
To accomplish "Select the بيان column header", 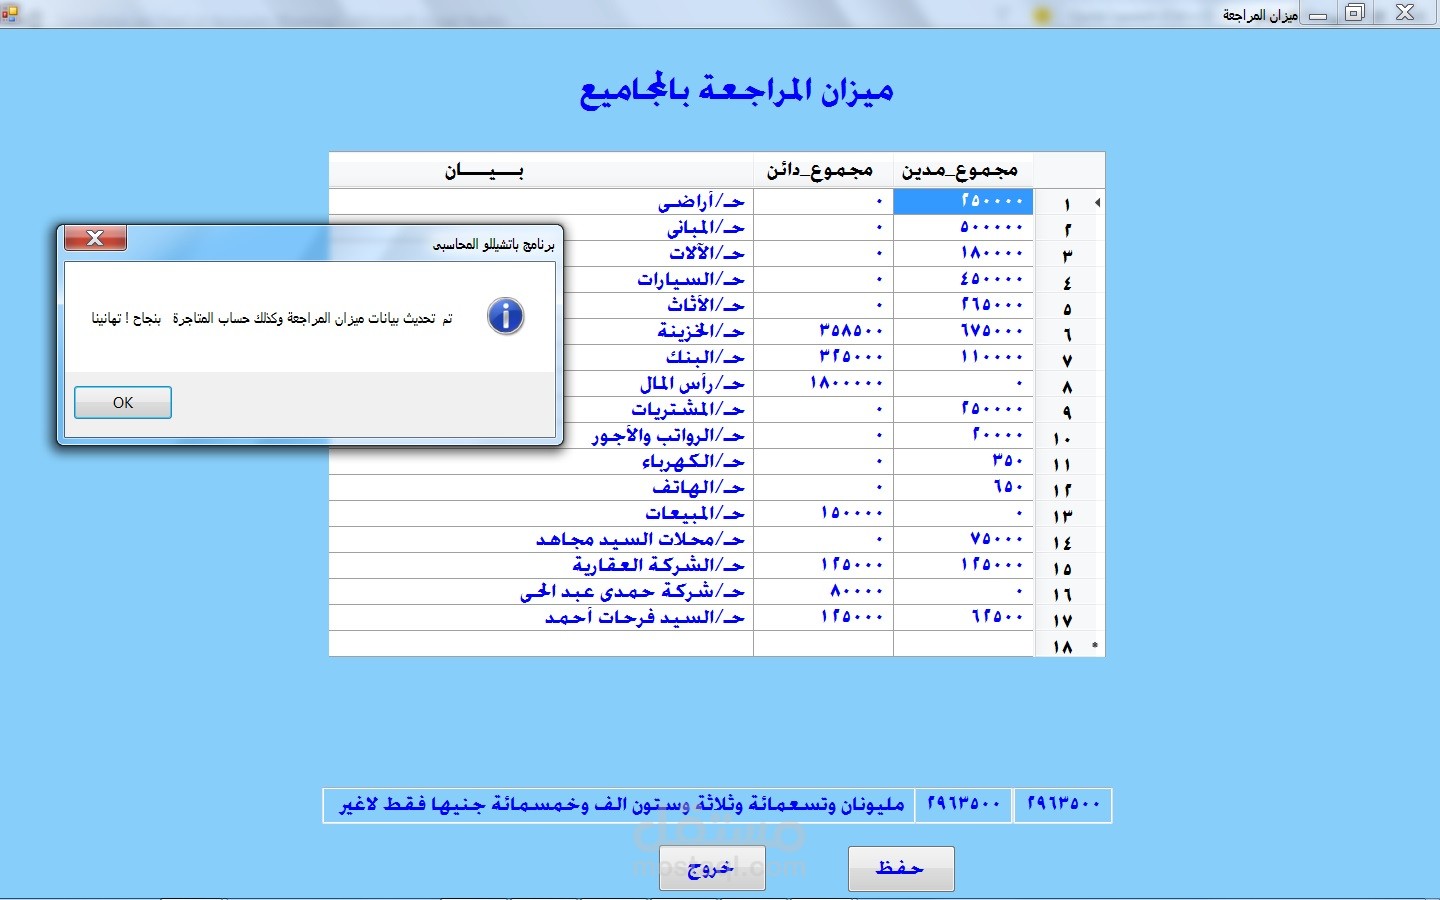I will coord(541,170).
